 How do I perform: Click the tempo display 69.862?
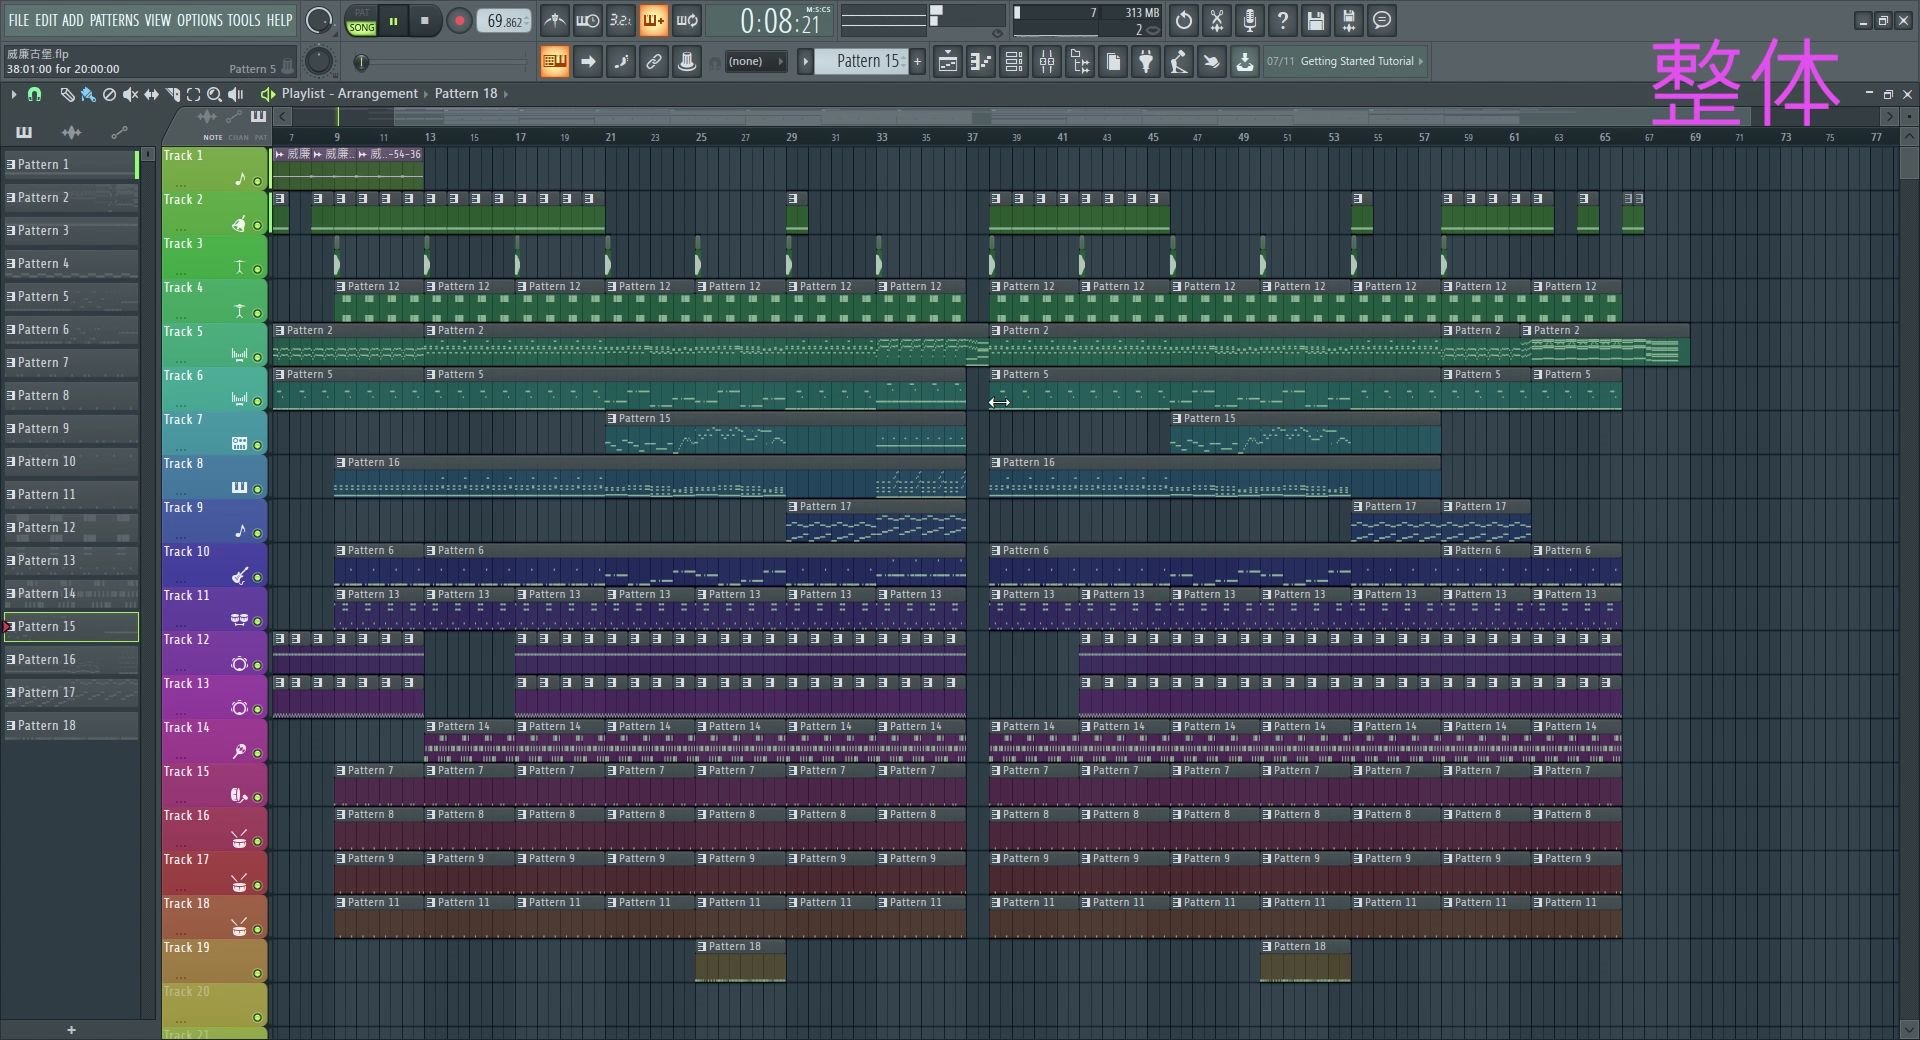pos(504,20)
